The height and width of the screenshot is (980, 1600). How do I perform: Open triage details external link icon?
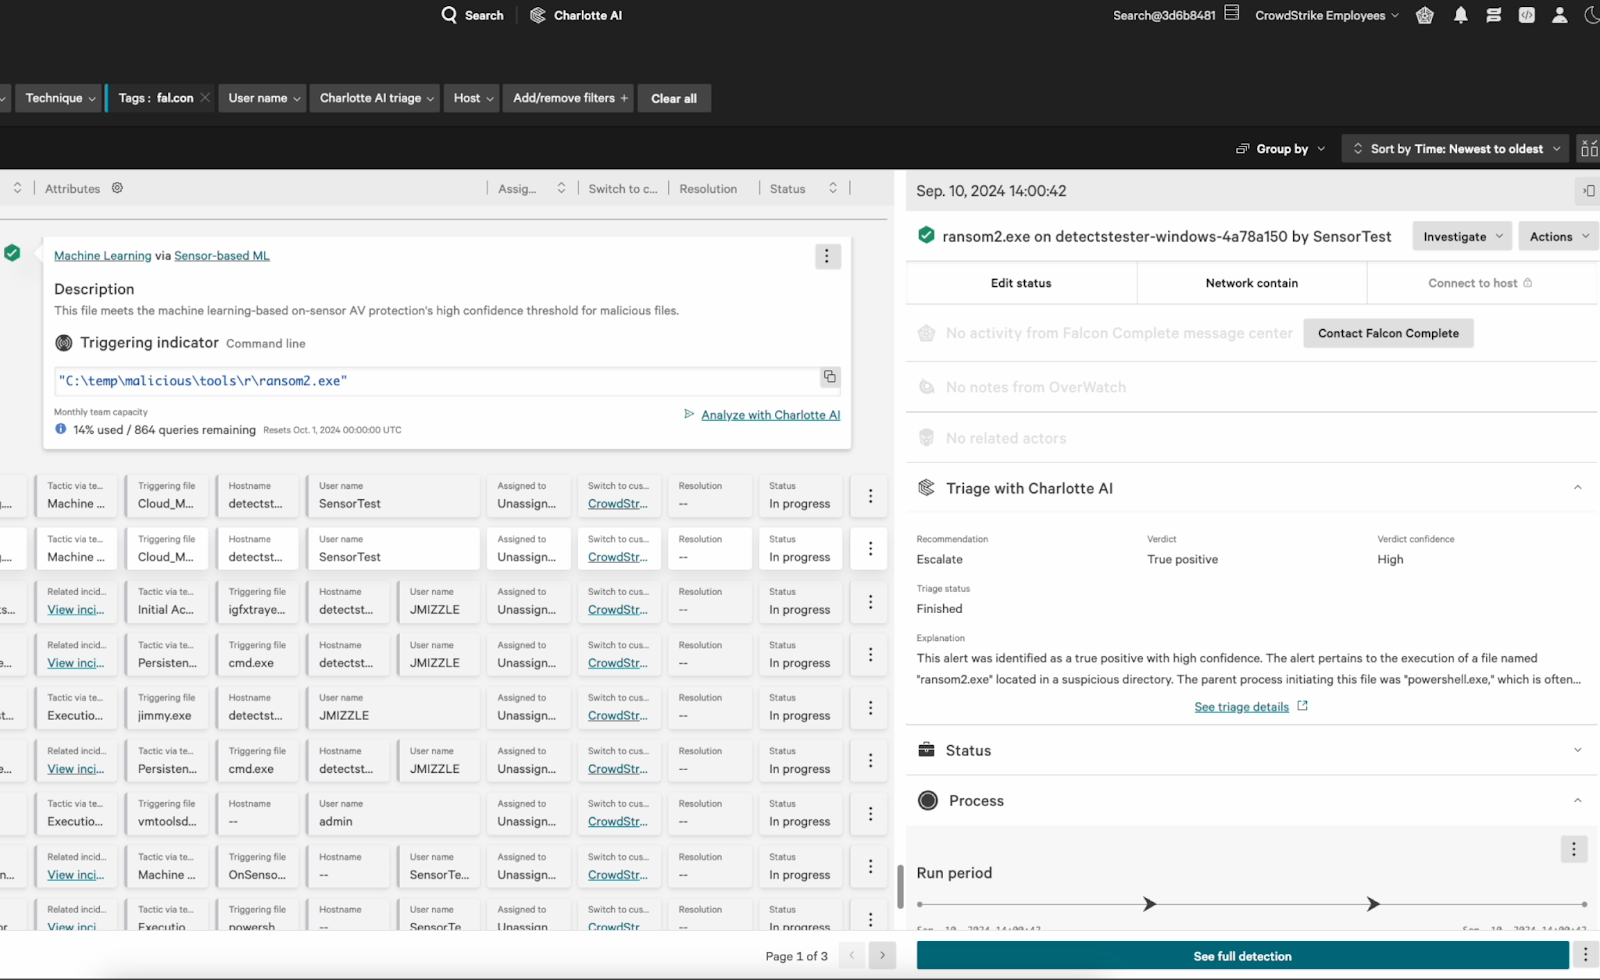pyautogui.click(x=1302, y=706)
